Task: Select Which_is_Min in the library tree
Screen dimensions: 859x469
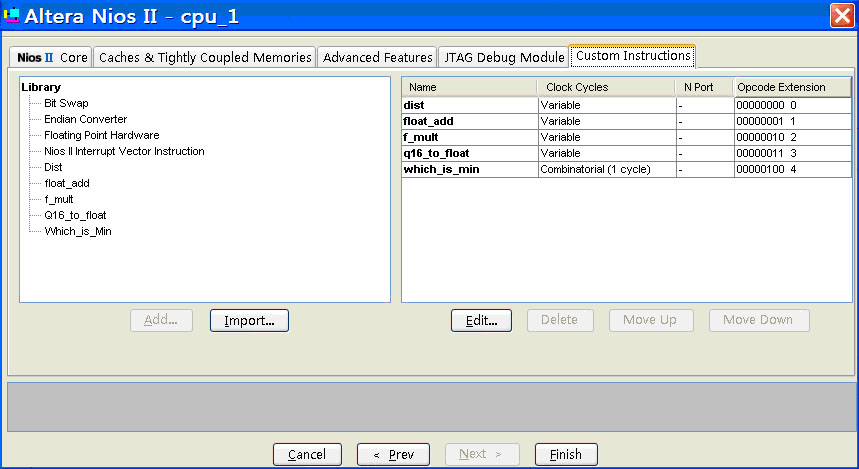Action: [x=78, y=231]
